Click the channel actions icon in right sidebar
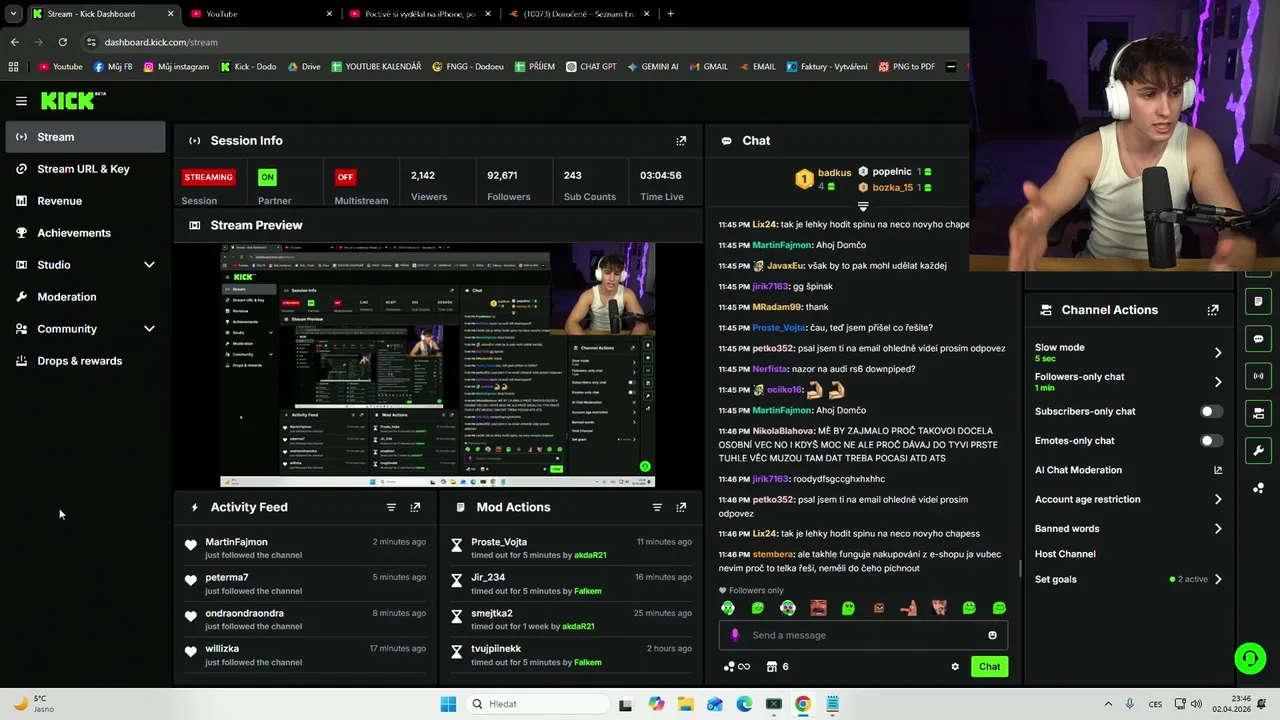Image resolution: width=1280 pixels, height=720 pixels. [1258, 413]
